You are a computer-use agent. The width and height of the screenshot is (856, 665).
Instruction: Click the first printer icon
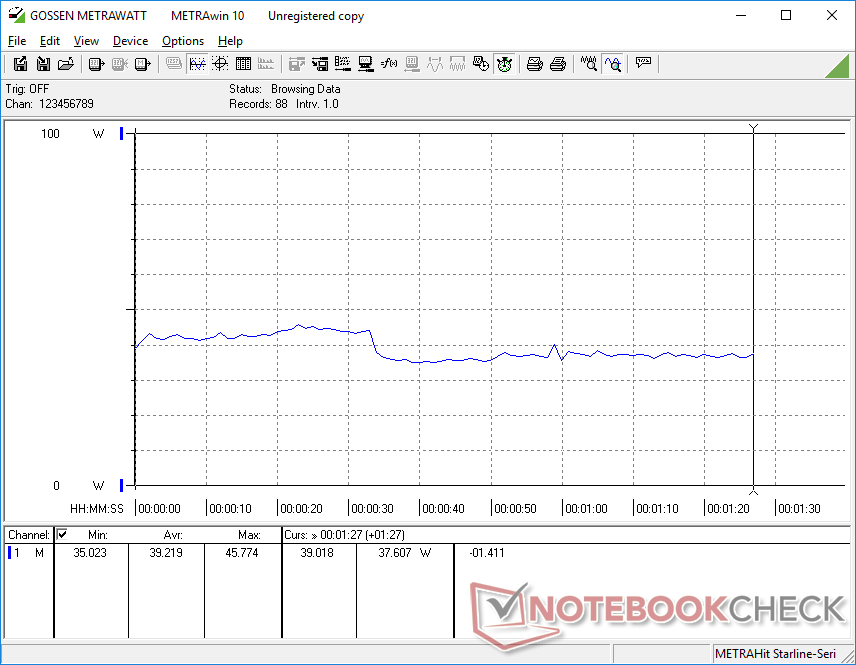535,64
